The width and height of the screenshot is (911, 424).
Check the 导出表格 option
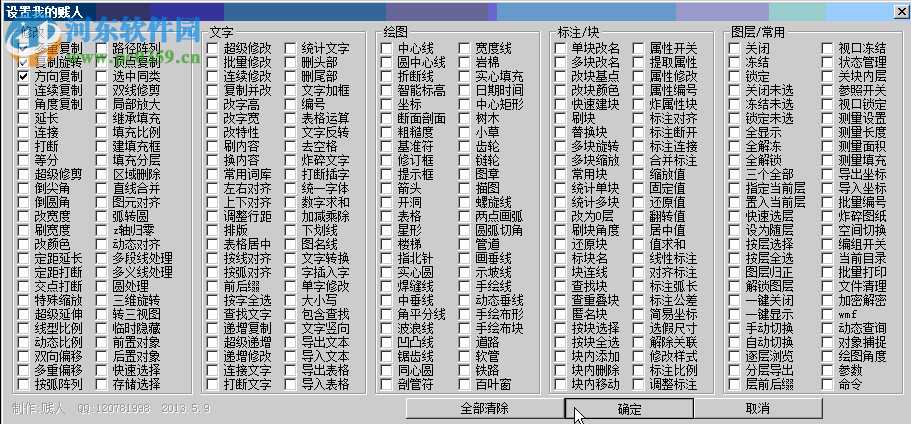290,370
